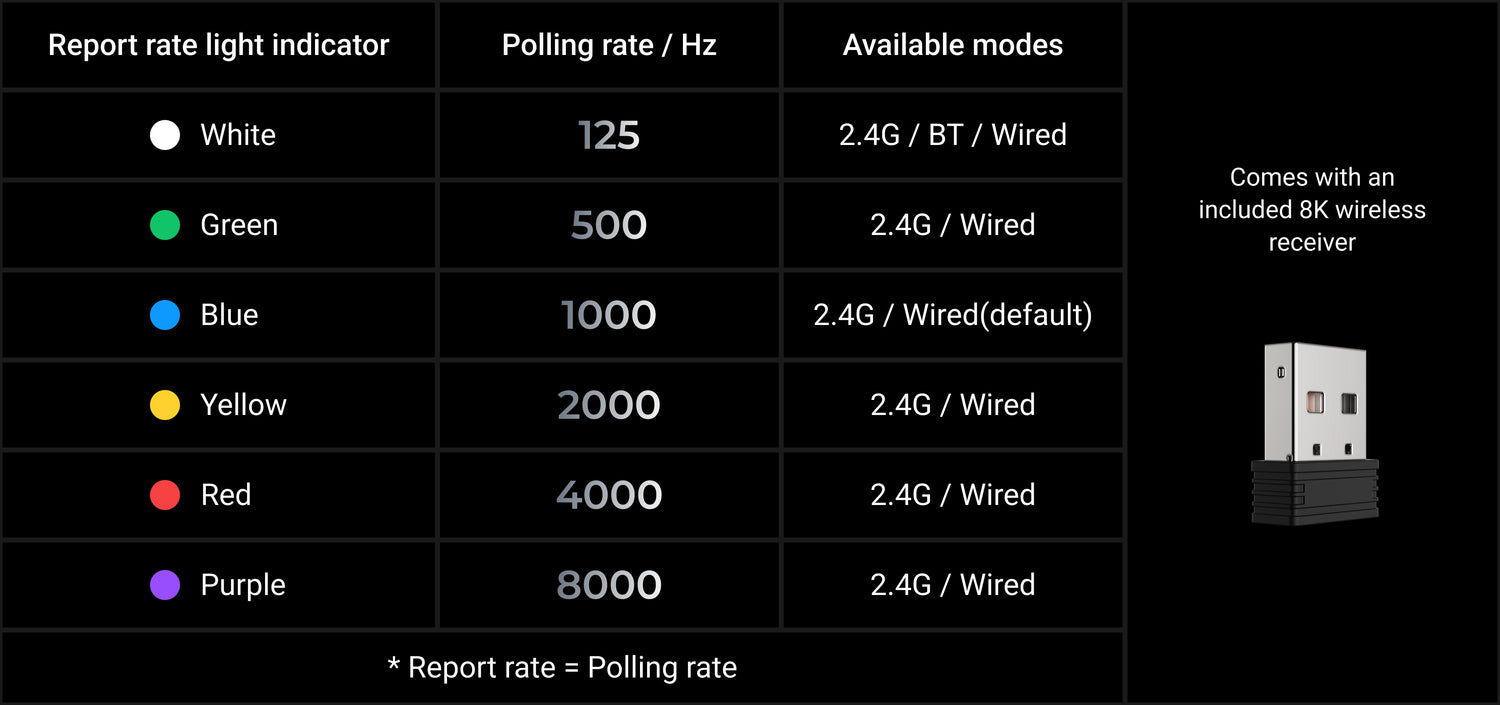Click the purple indicator dot
The height and width of the screenshot is (705, 1500).
(x=165, y=585)
